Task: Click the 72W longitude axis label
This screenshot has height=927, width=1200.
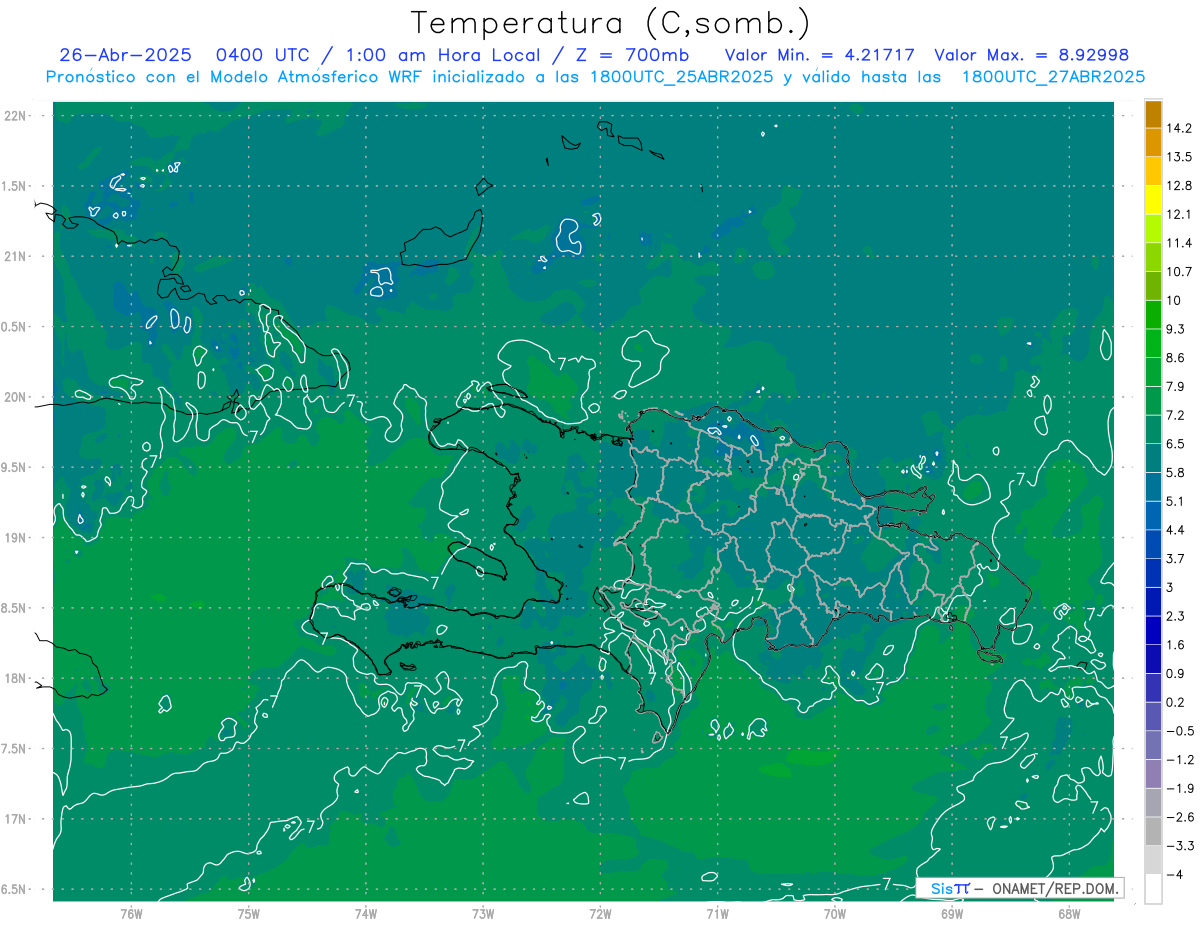Action: 600,913
